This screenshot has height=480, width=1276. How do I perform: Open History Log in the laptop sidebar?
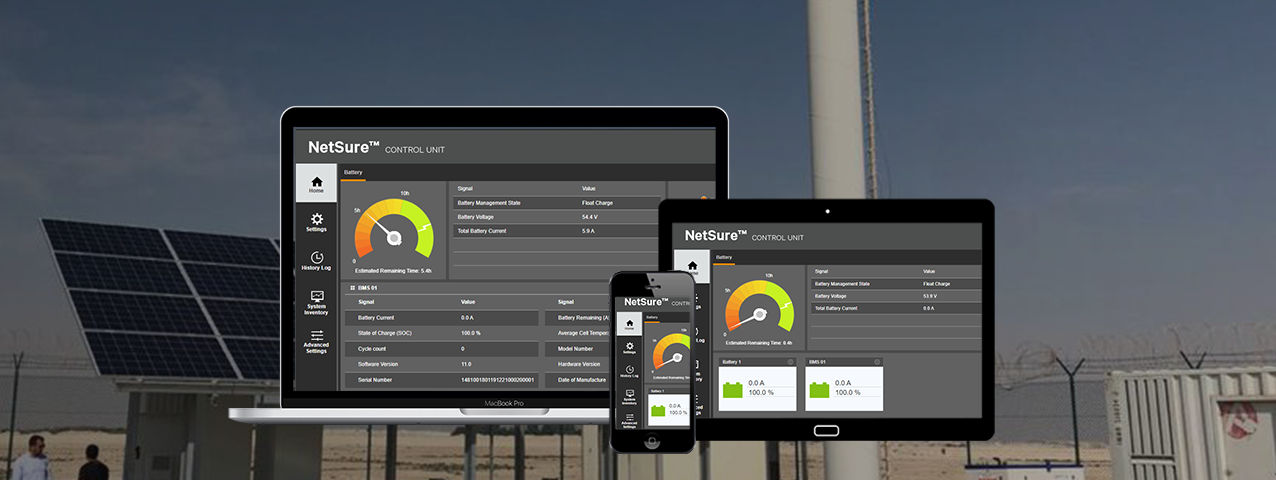tap(316, 261)
